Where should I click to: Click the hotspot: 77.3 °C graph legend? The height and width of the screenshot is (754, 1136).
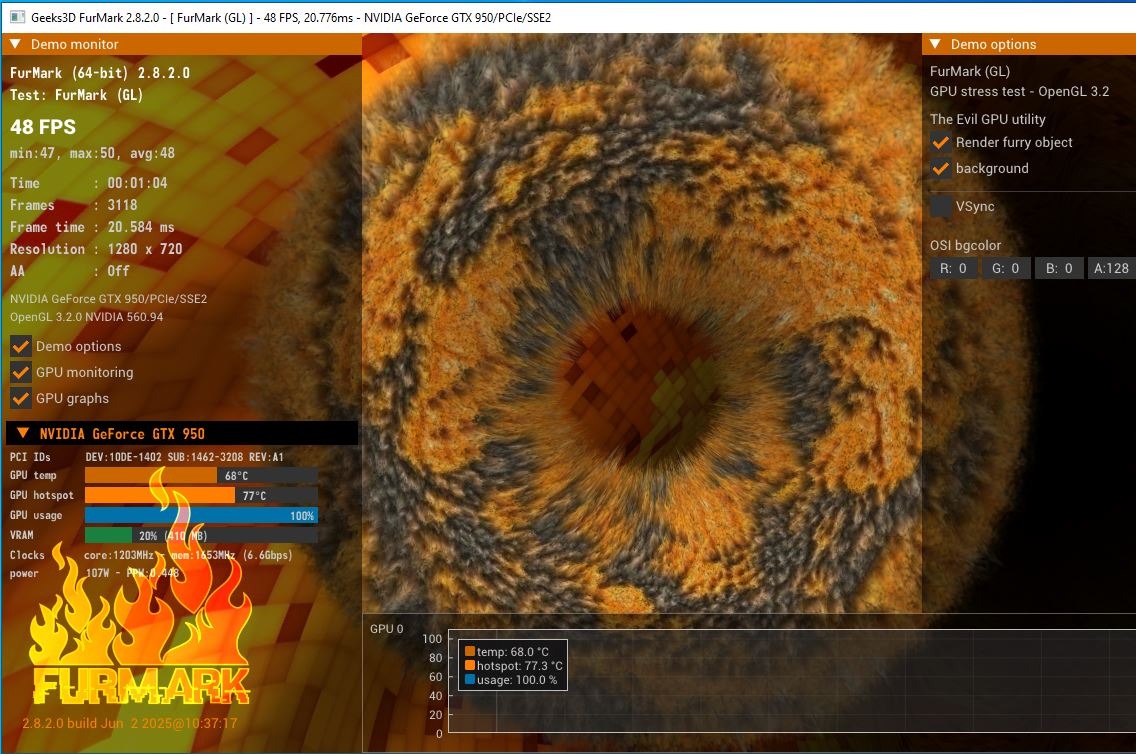pos(514,666)
